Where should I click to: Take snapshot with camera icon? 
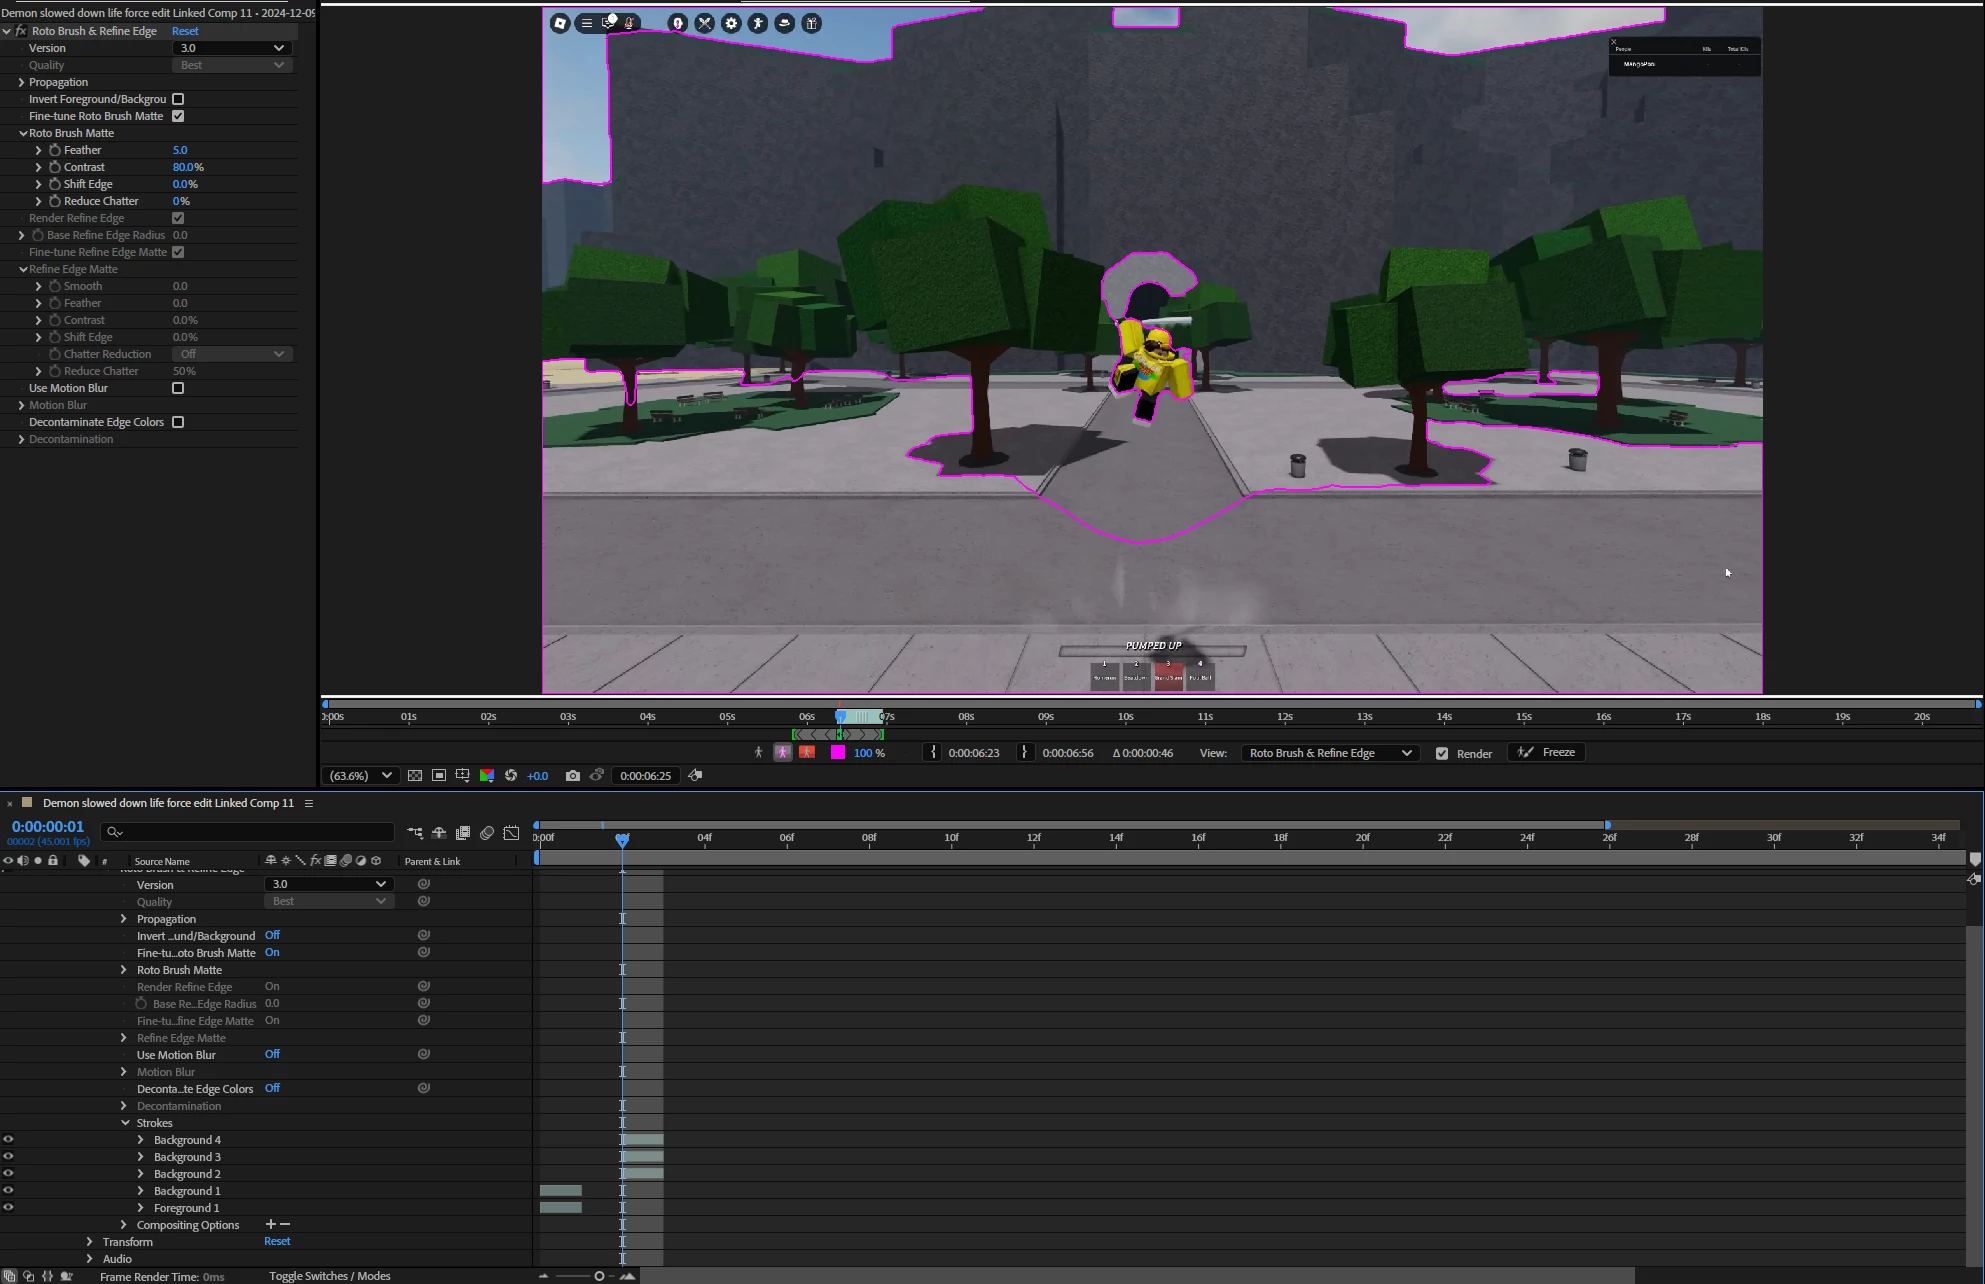click(572, 776)
